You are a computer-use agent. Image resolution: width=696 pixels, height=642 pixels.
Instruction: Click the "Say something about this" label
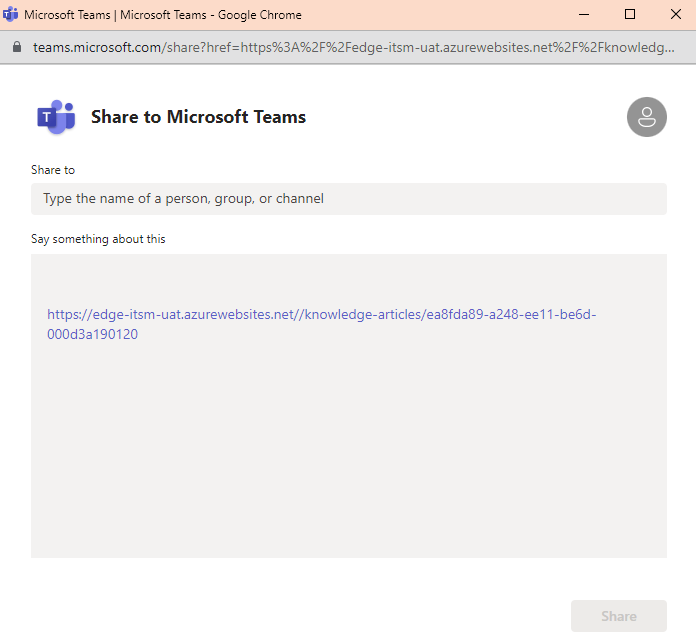(98, 239)
